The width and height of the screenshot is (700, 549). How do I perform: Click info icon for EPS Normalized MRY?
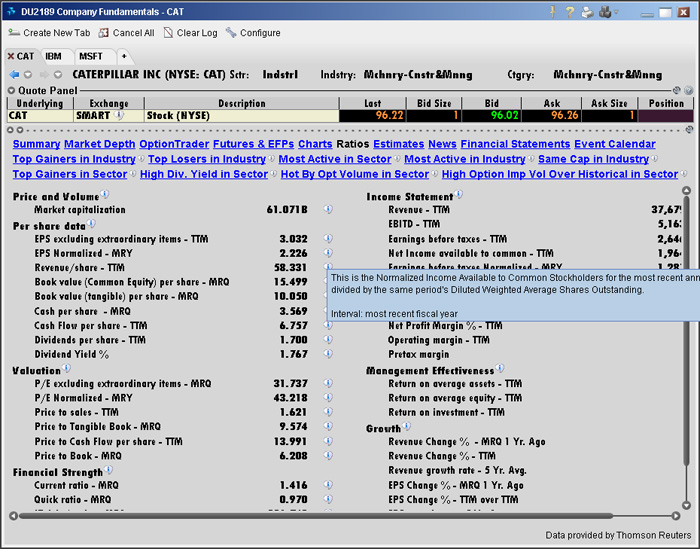point(328,253)
